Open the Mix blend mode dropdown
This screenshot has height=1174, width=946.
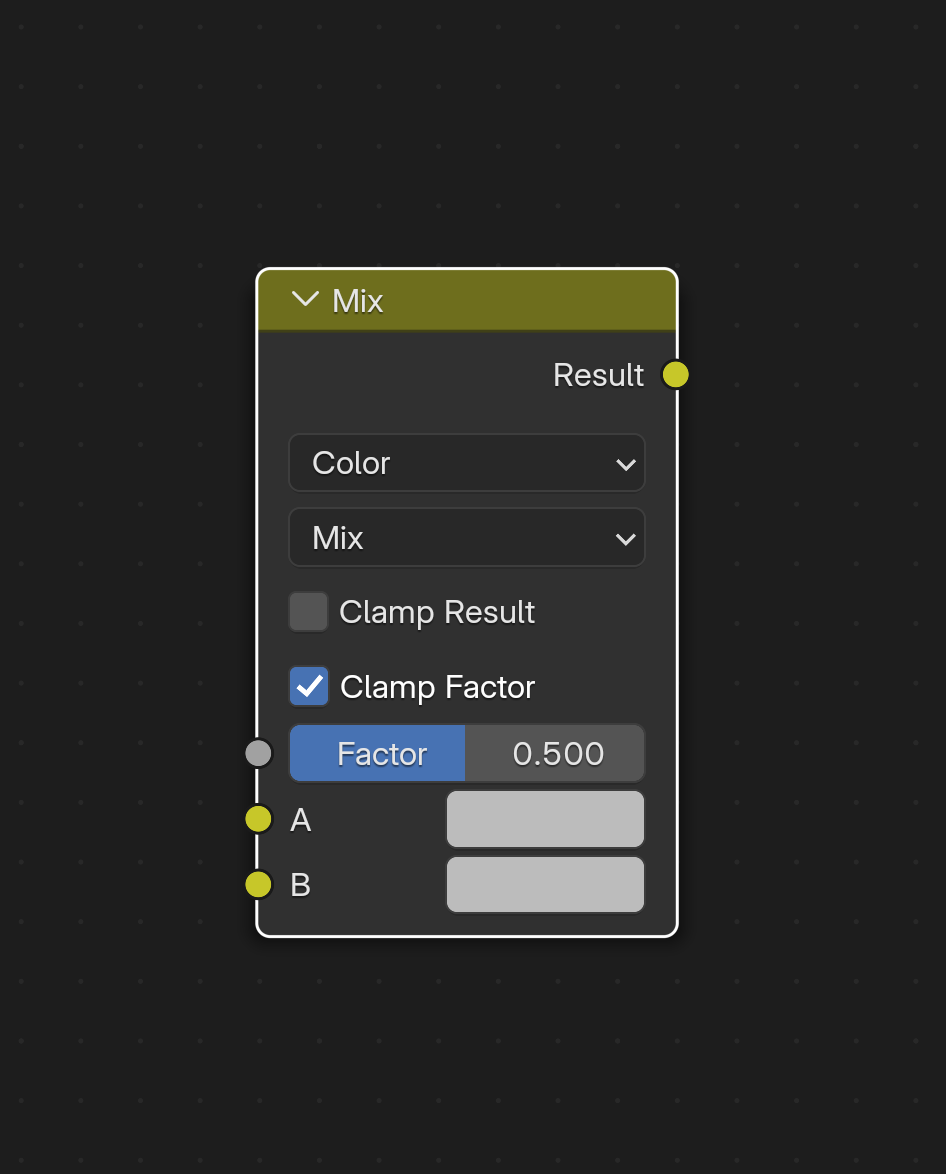(x=467, y=538)
